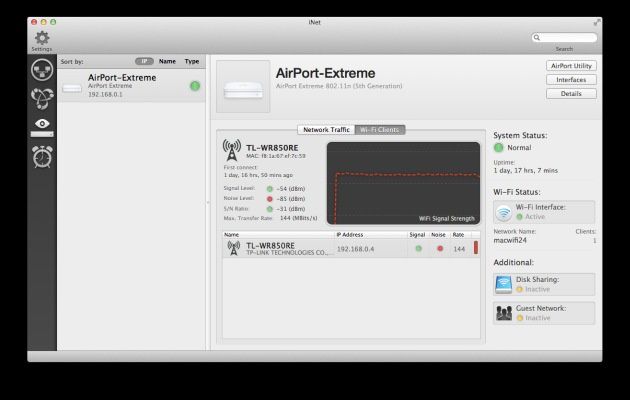Click 192.168.0.1 address in device list
This screenshot has height=400, width=630.
point(105,94)
